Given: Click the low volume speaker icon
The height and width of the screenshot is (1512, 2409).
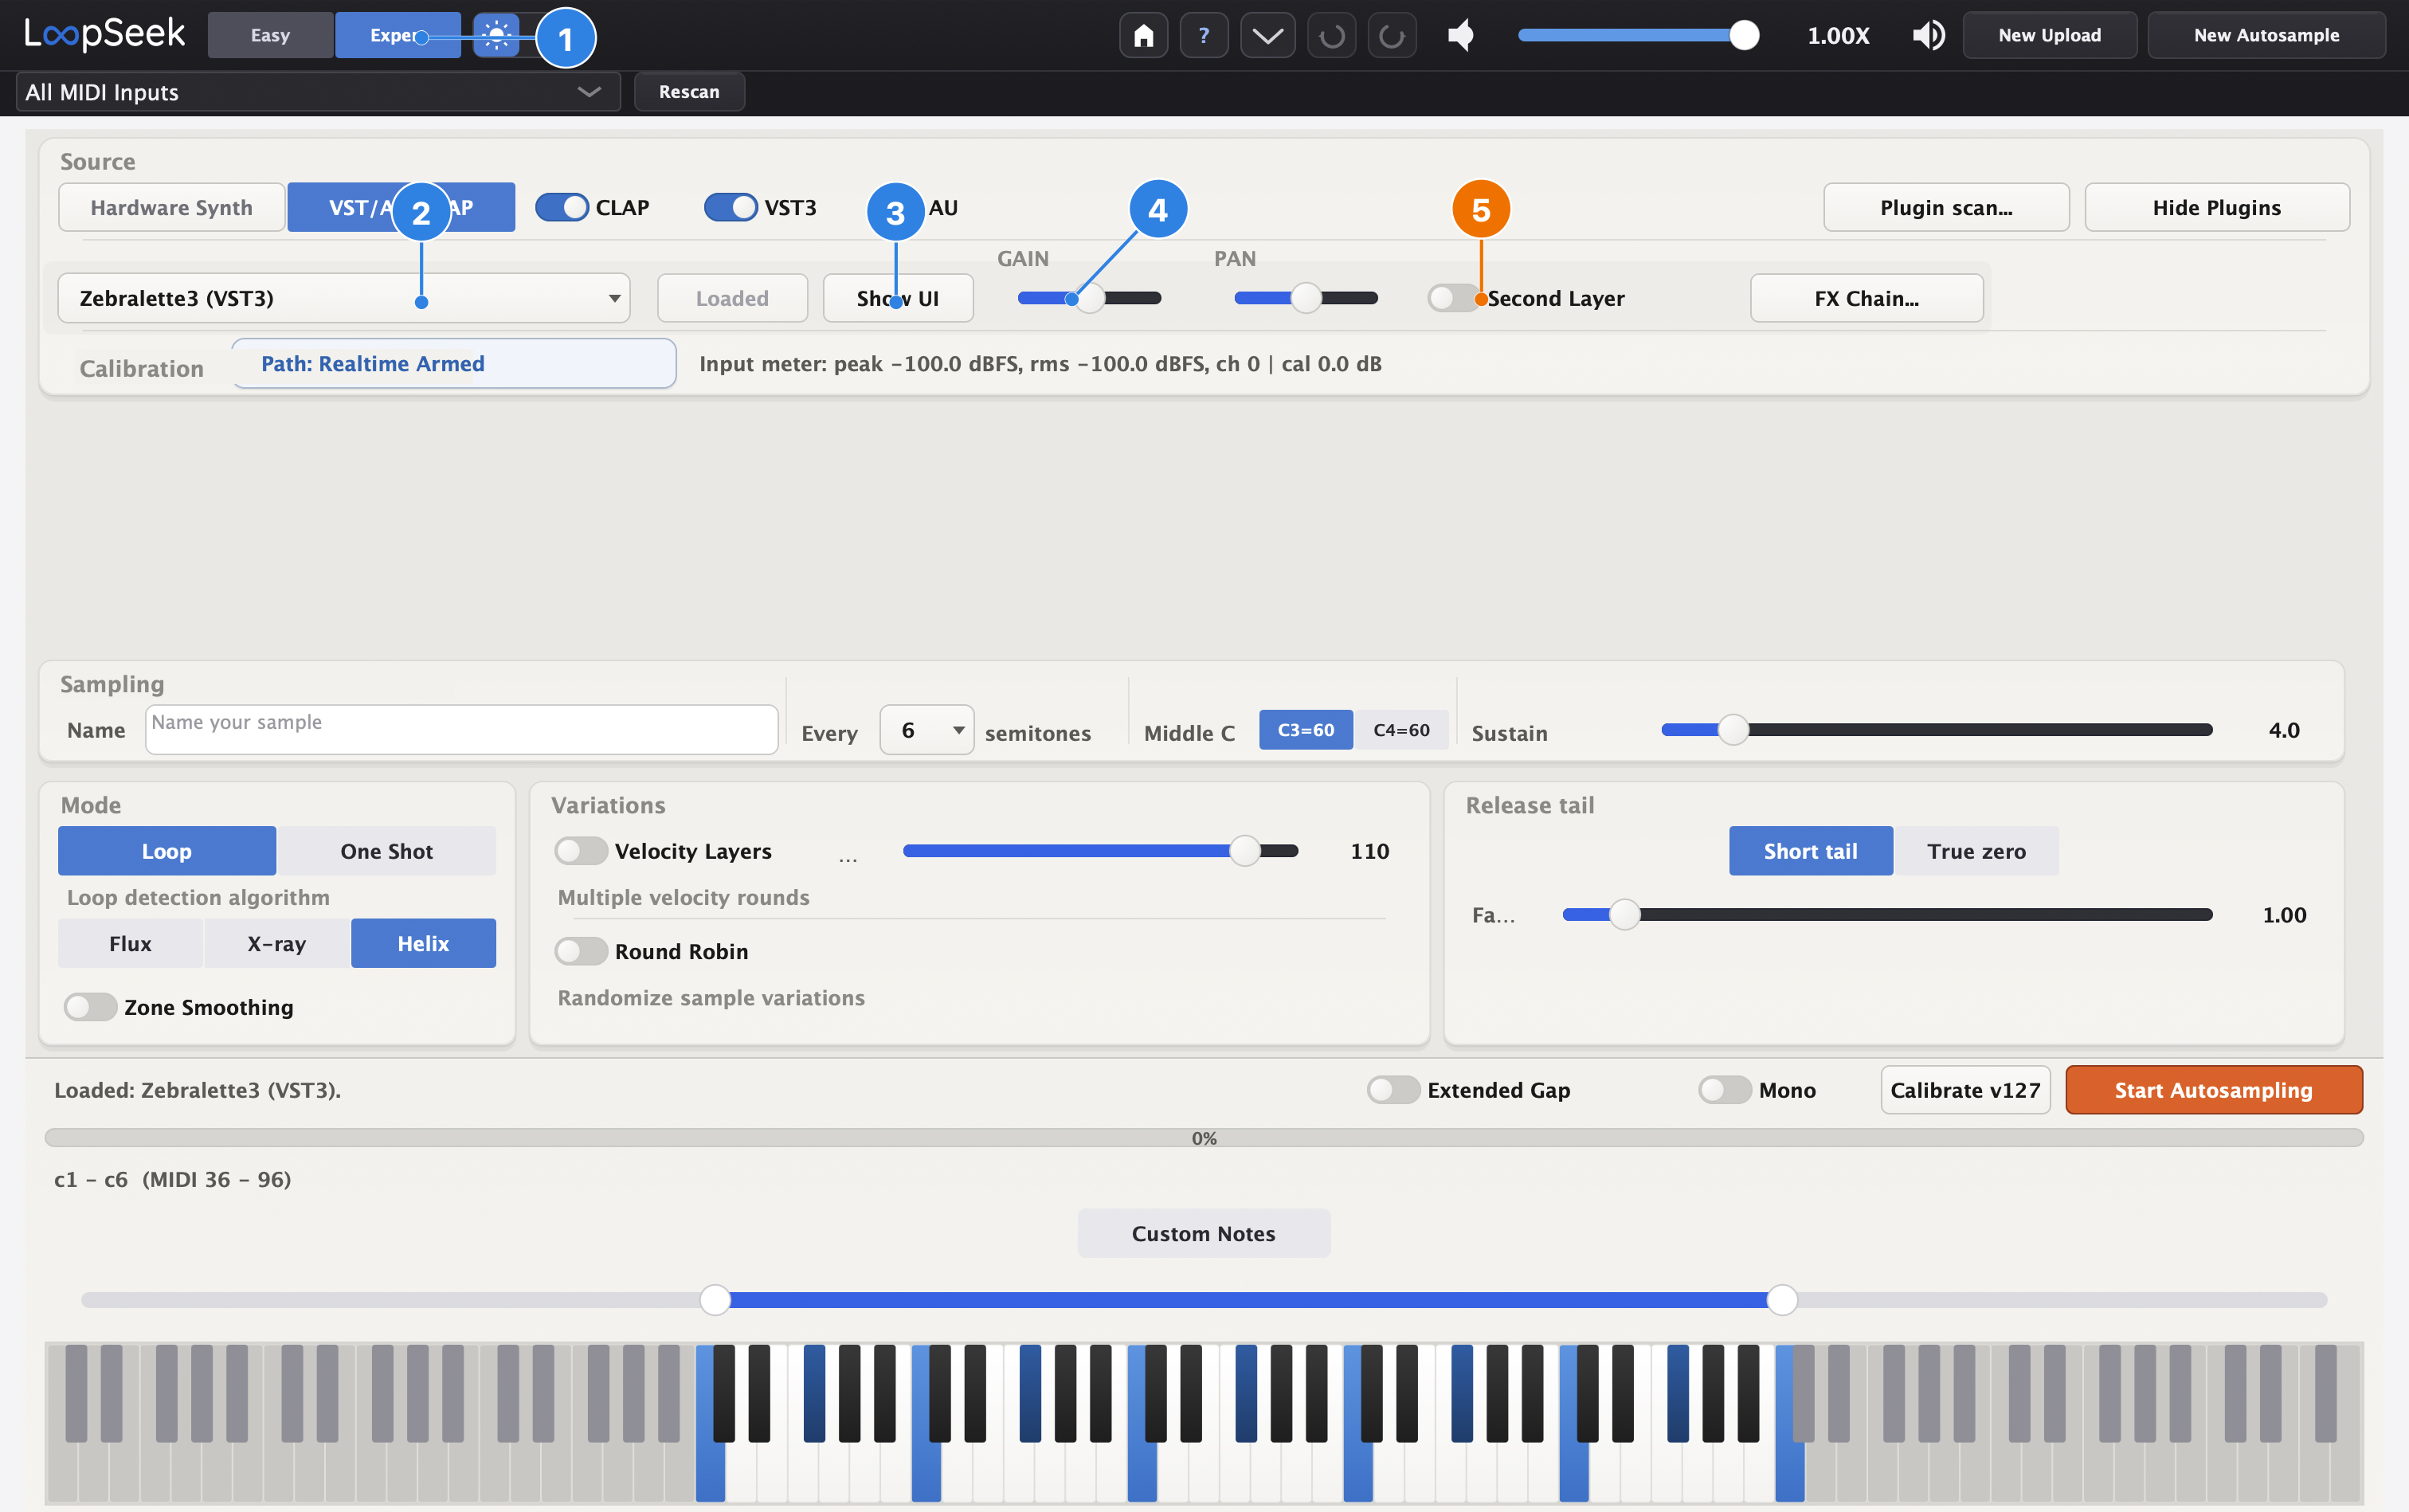Looking at the screenshot, I should tap(1461, 36).
